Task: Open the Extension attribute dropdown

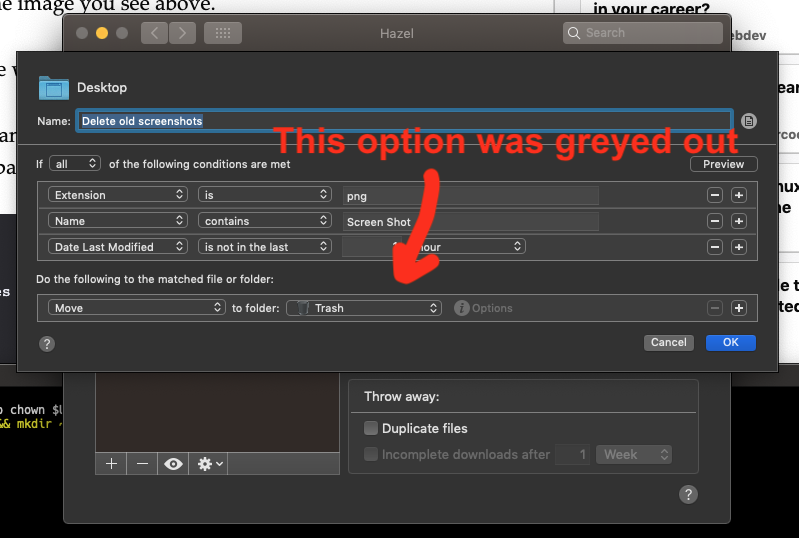Action: [118, 195]
